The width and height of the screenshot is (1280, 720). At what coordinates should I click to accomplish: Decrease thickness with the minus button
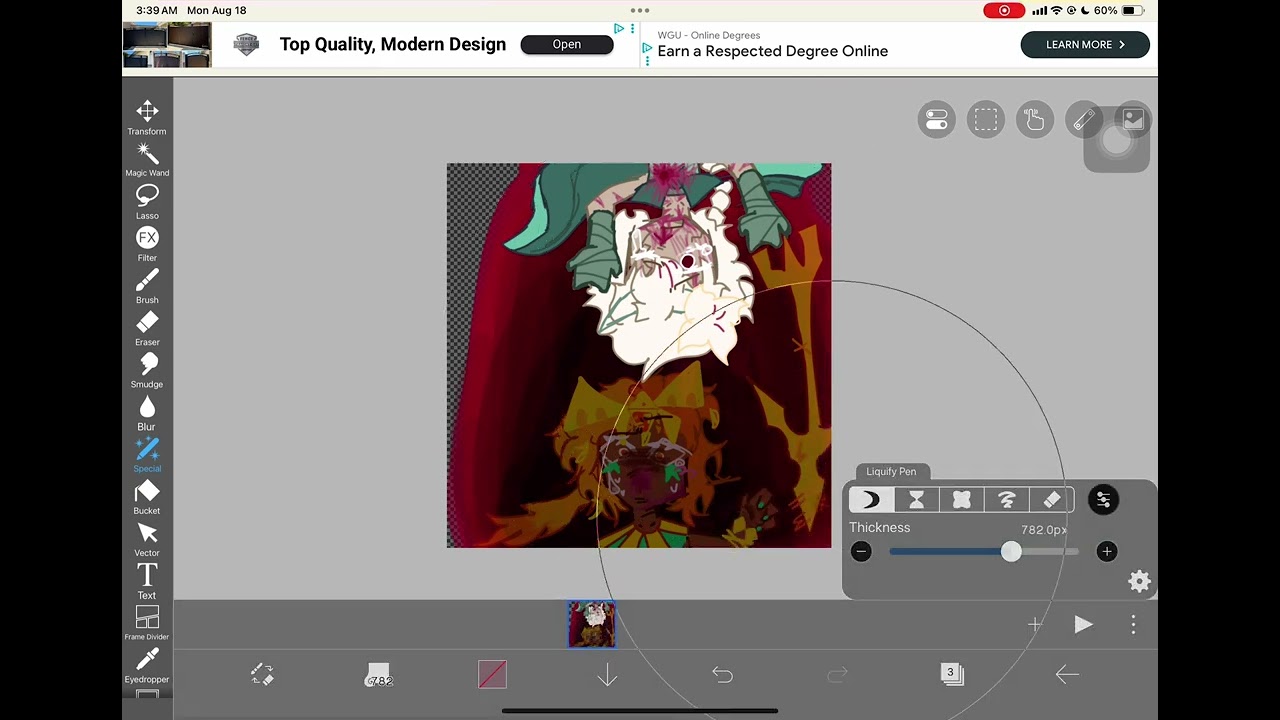[861, 551]
